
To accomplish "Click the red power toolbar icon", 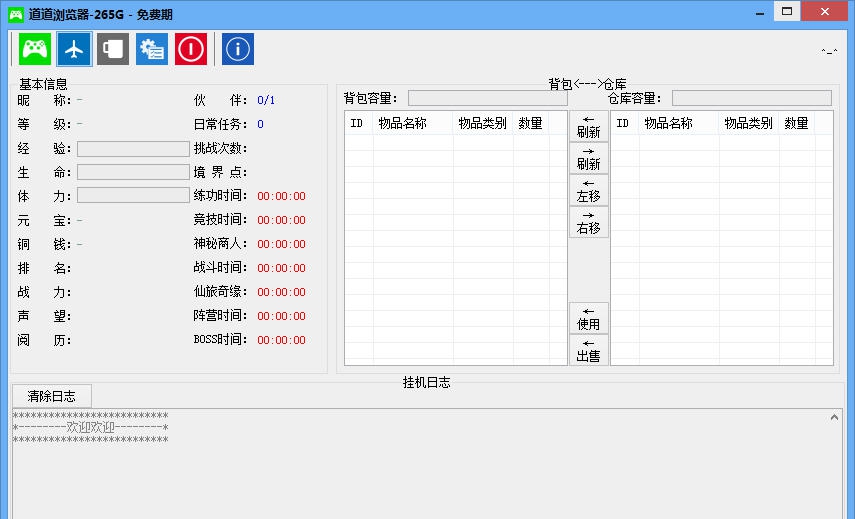I will (x=191, y=49).
